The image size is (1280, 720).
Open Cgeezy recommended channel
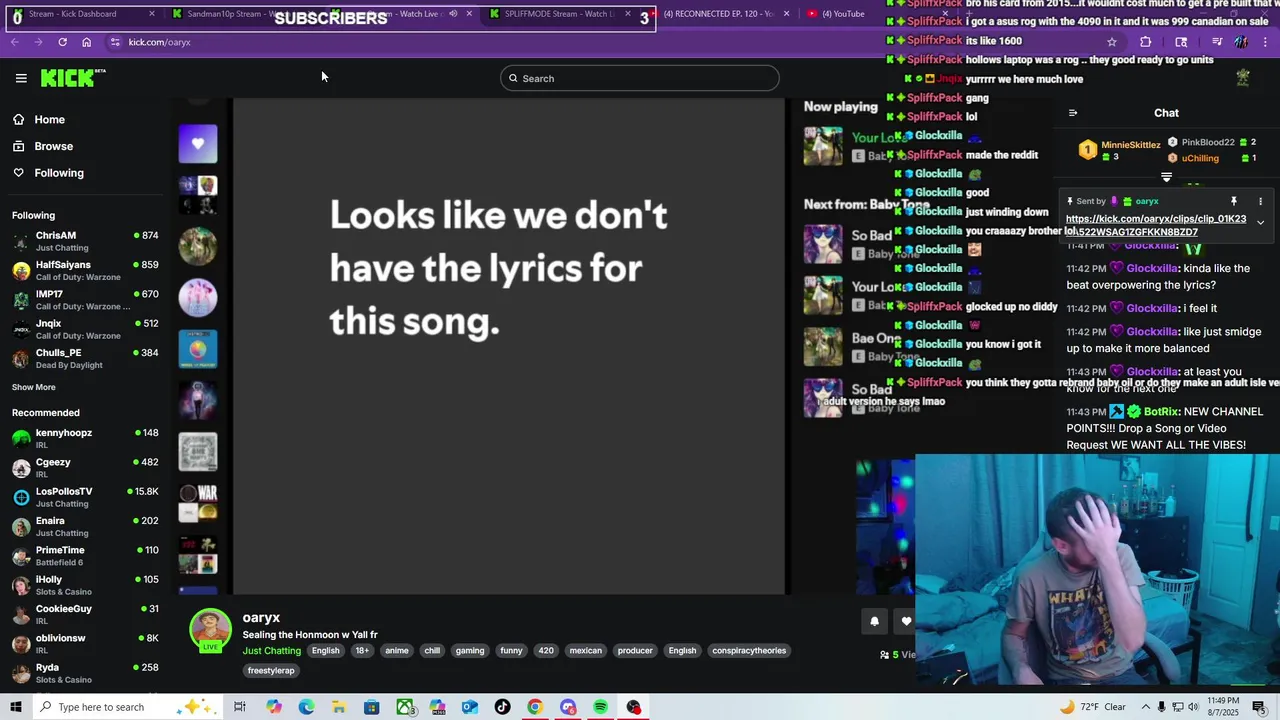85,468
